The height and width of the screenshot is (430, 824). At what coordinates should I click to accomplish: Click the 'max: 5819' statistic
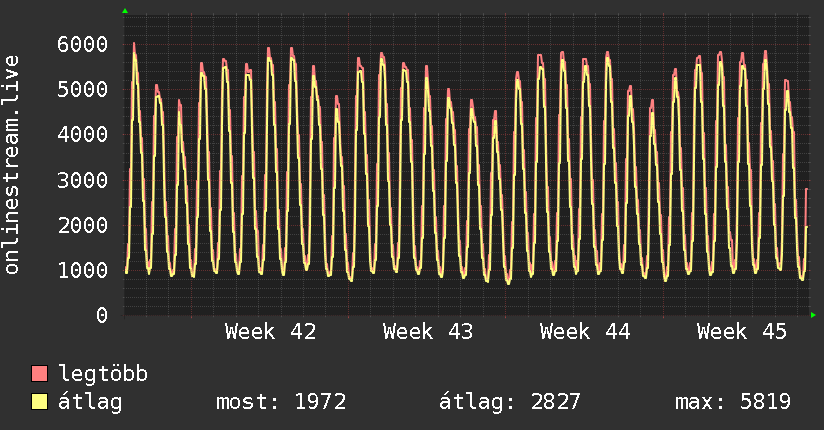click(733, 403)
